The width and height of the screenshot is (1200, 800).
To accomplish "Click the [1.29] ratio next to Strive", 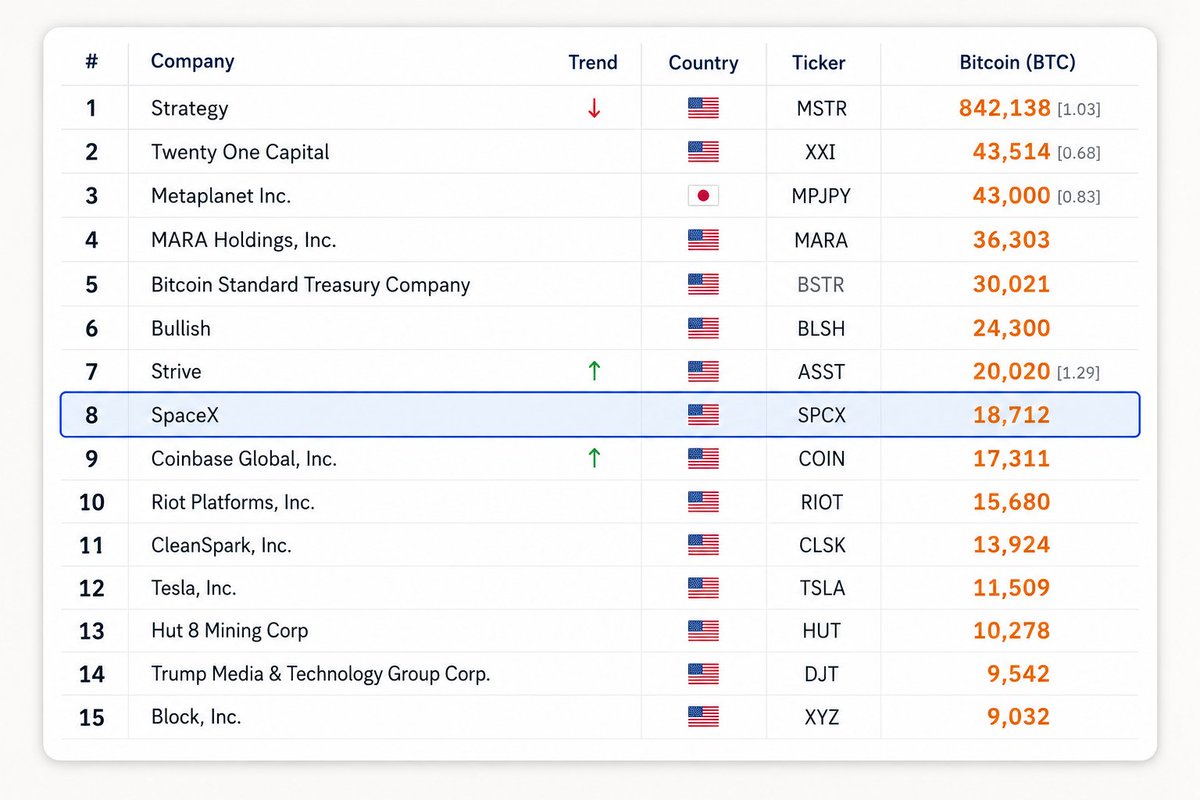I will 1078,373.
